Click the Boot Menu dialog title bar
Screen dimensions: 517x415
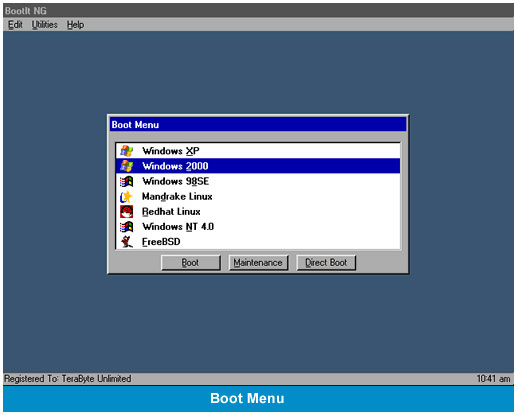click(x=258, y=124)
